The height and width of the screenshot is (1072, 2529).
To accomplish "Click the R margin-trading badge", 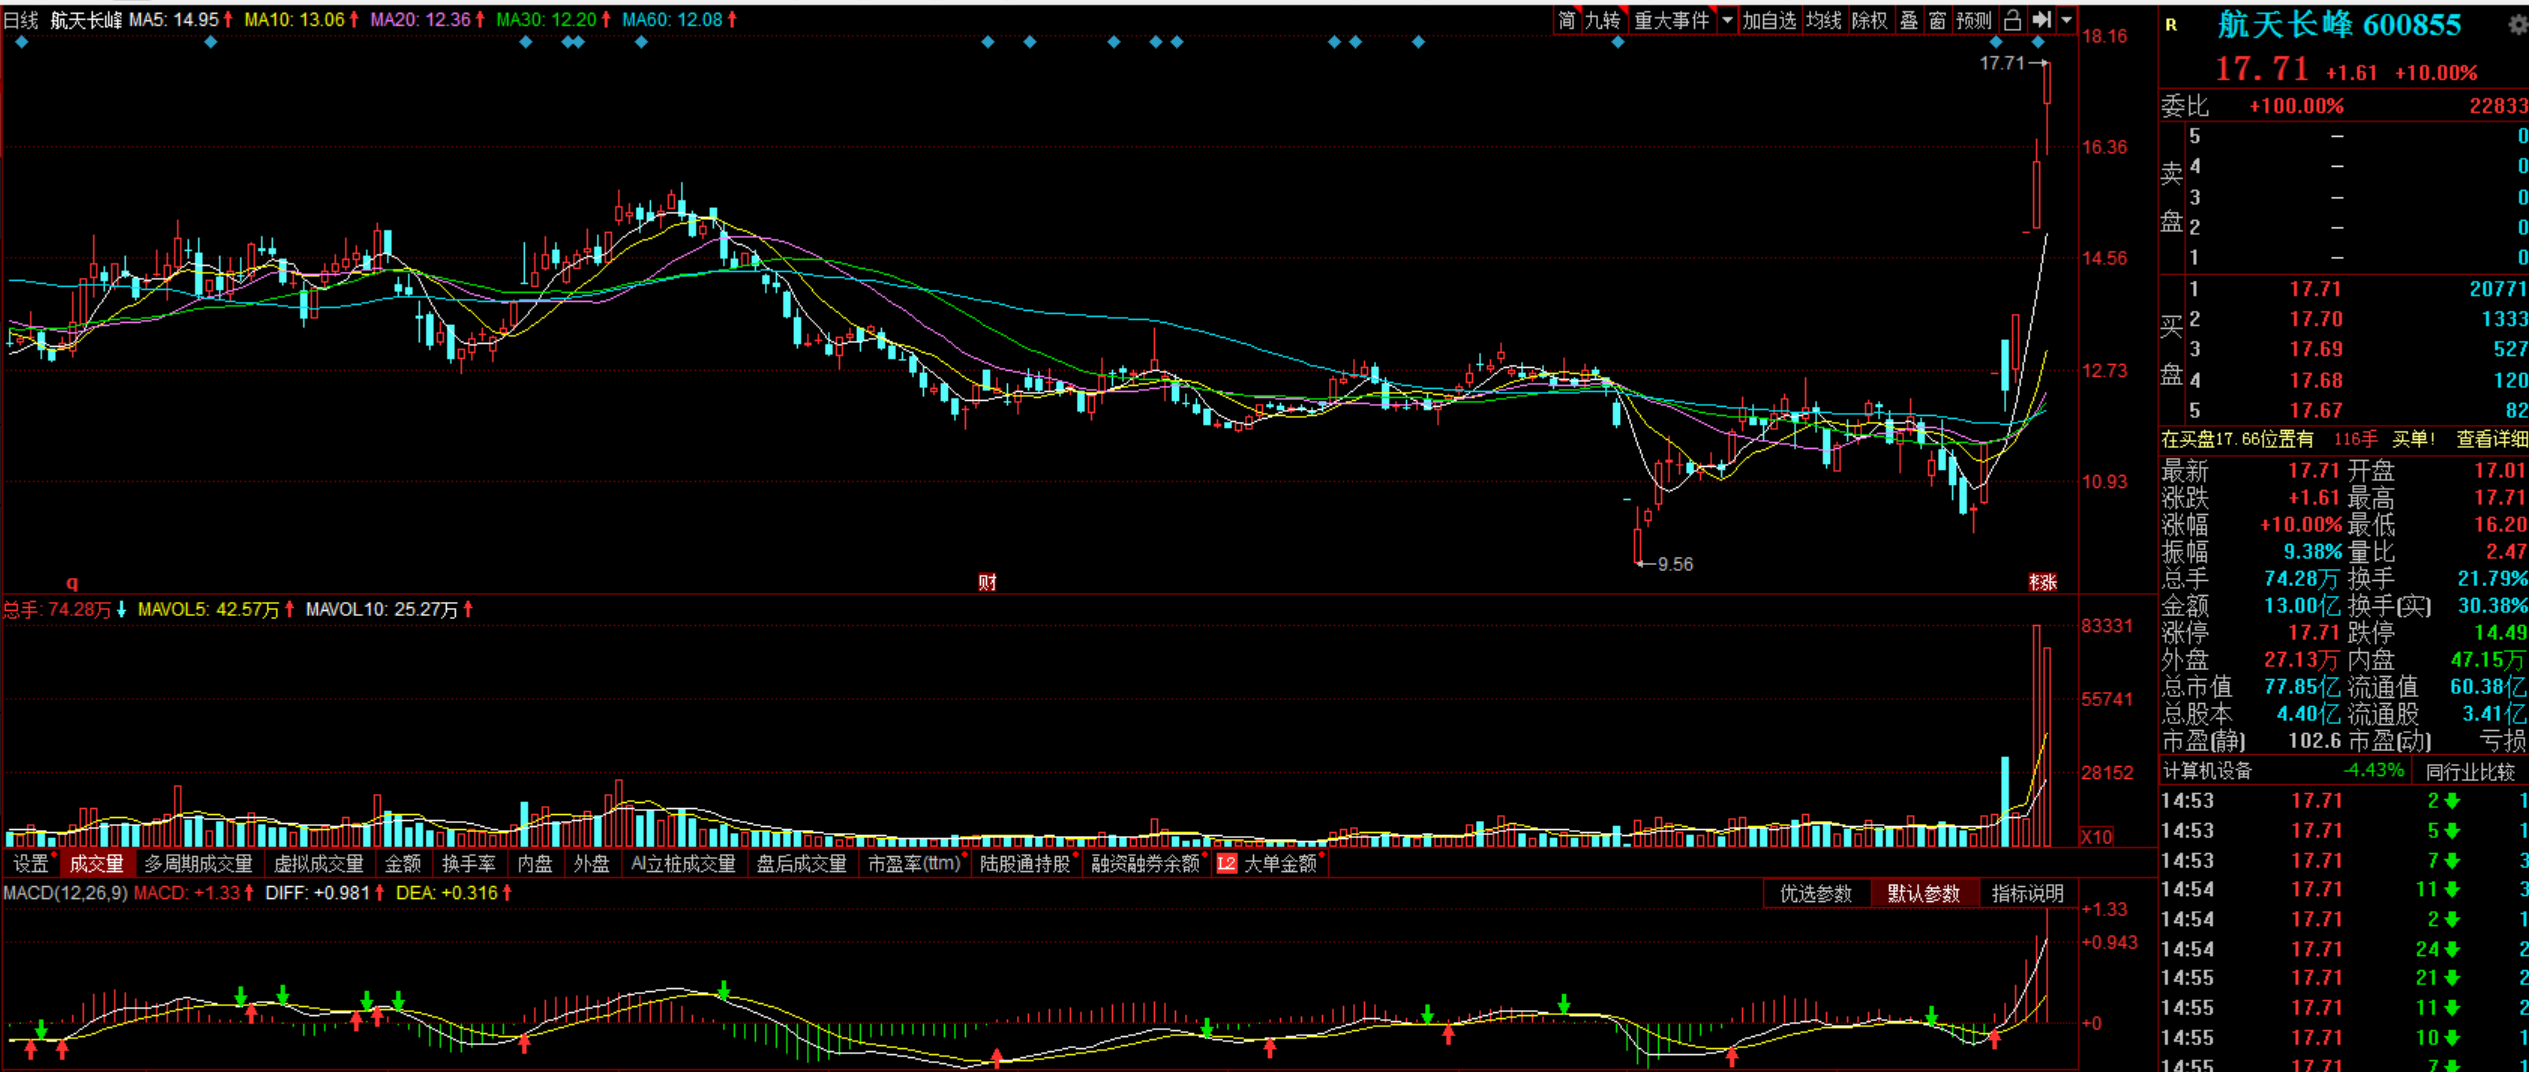I will pos(2171,25).
